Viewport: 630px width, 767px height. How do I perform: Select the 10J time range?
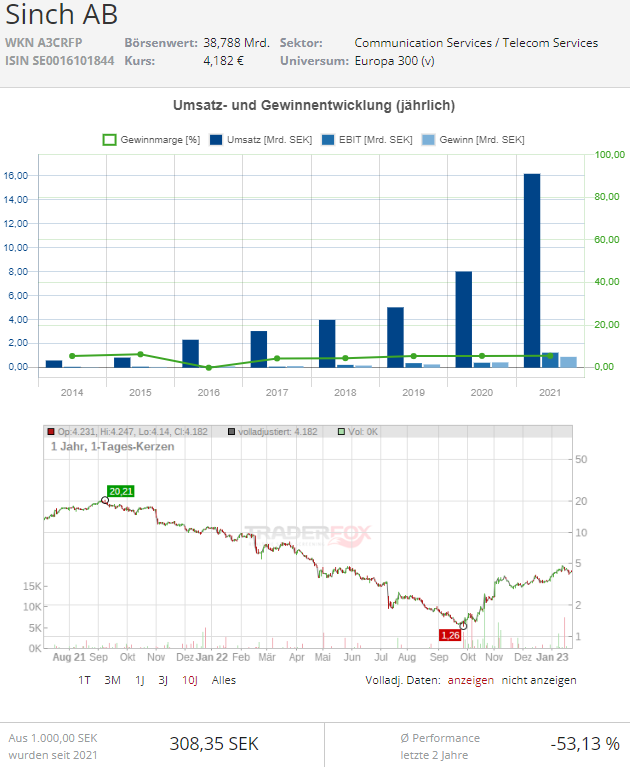pos(190,680)
